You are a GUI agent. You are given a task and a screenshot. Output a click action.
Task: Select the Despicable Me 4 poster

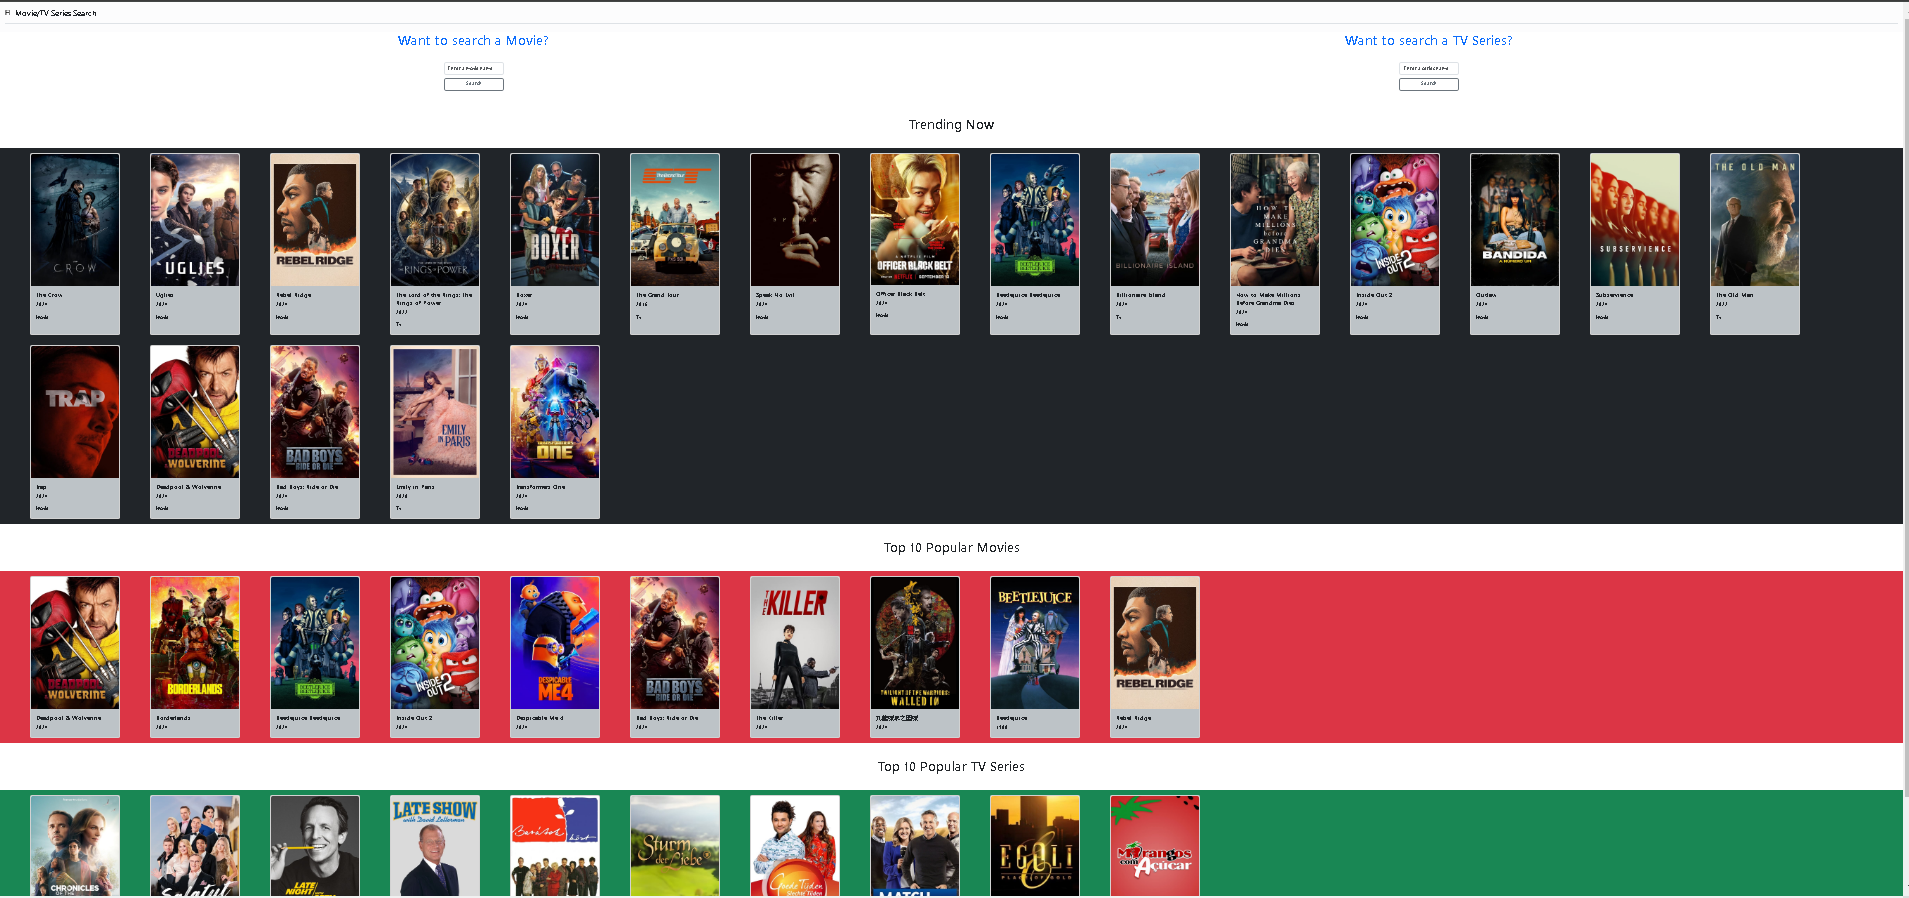tap(555, 643)
